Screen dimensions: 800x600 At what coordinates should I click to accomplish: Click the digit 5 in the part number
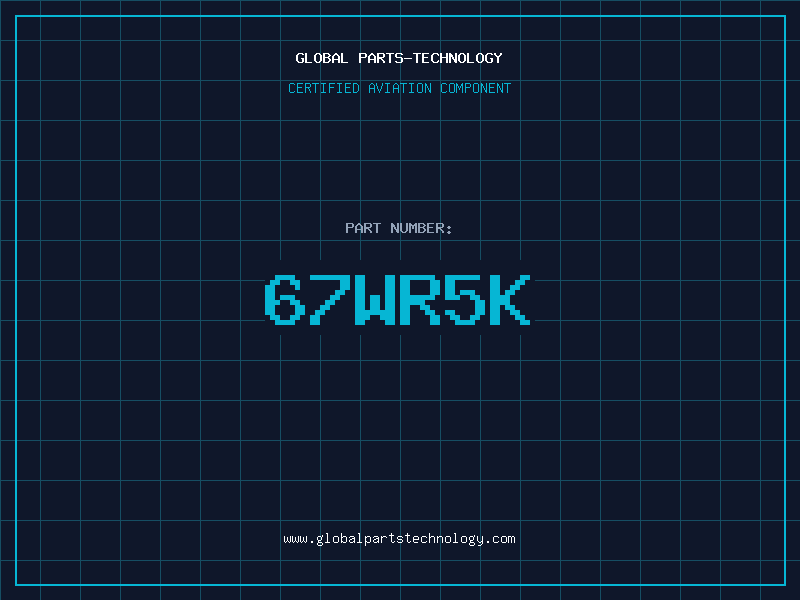(466, 300)
